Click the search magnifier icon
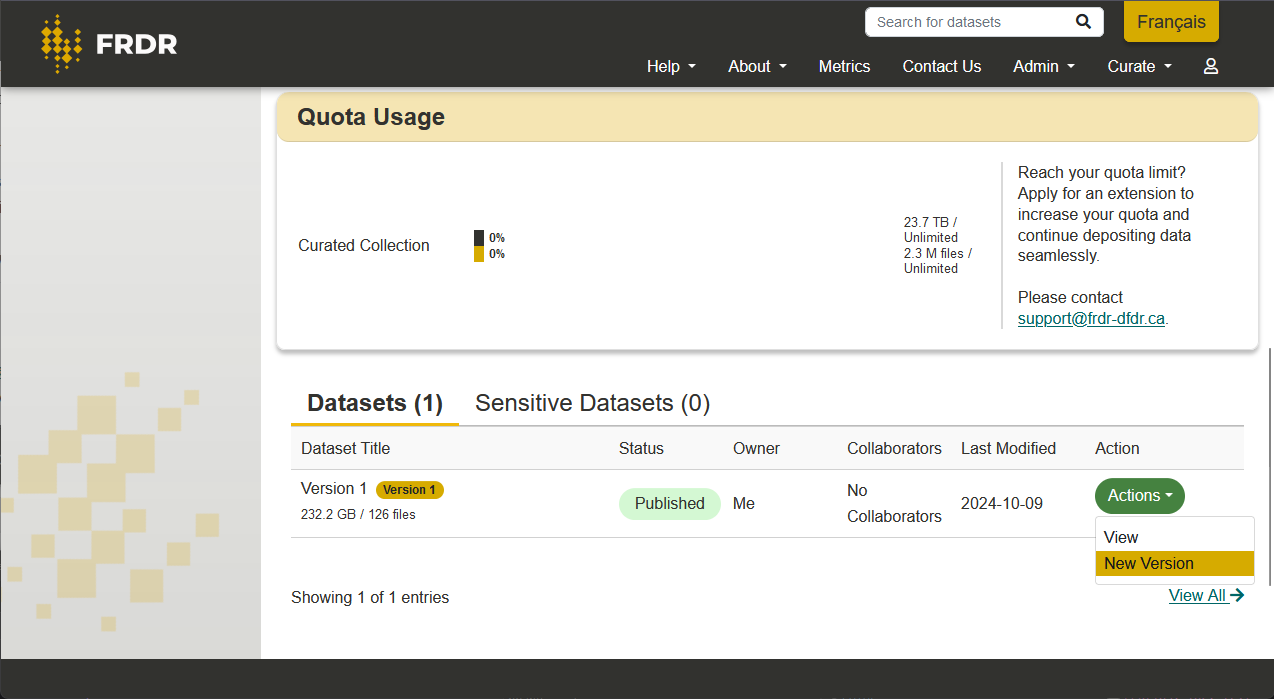 (x=1083, y=22)
